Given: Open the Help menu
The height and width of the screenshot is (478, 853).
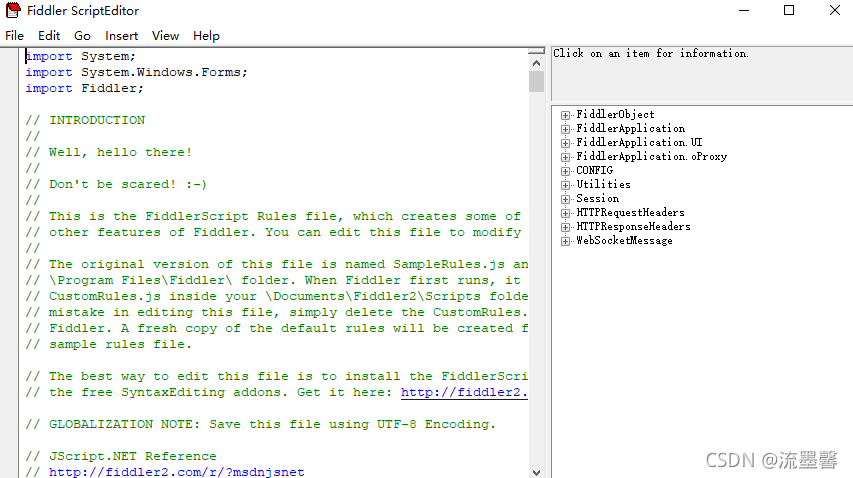Looking at the screenshot, I should click(x=206, y=36).
